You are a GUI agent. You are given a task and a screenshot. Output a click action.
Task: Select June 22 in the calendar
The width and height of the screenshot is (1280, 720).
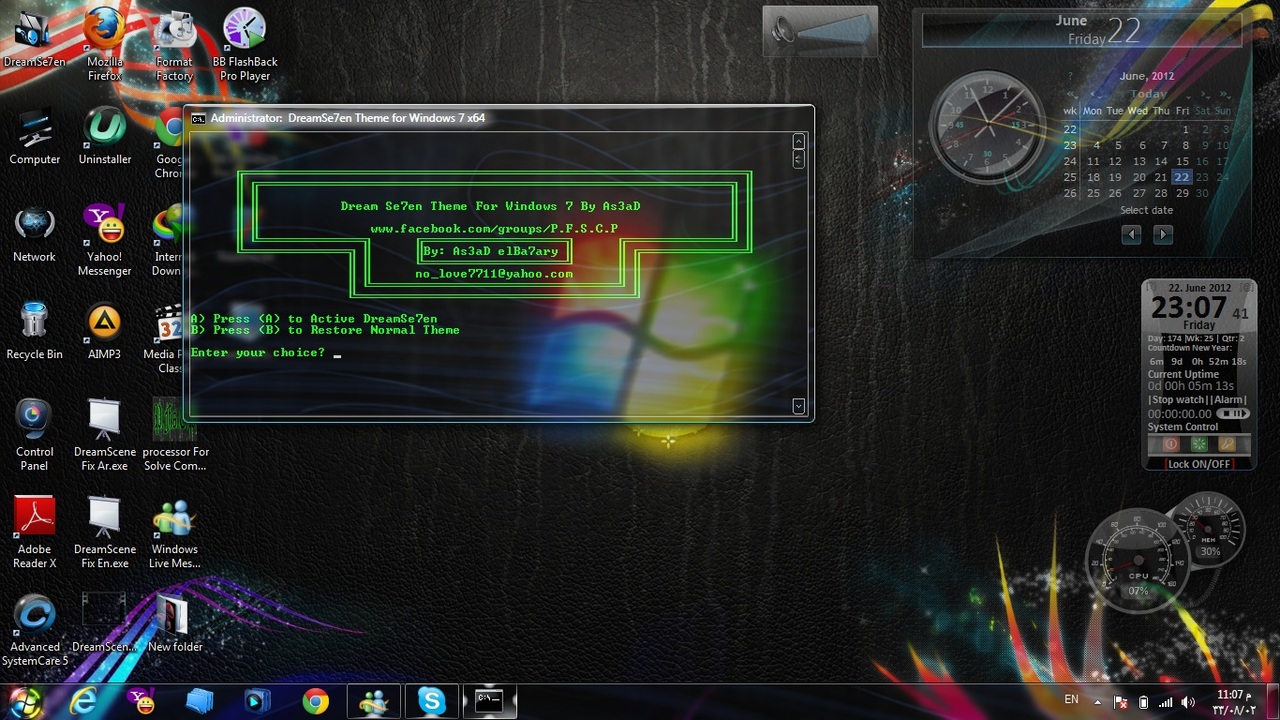click(x=1182, y=177)
